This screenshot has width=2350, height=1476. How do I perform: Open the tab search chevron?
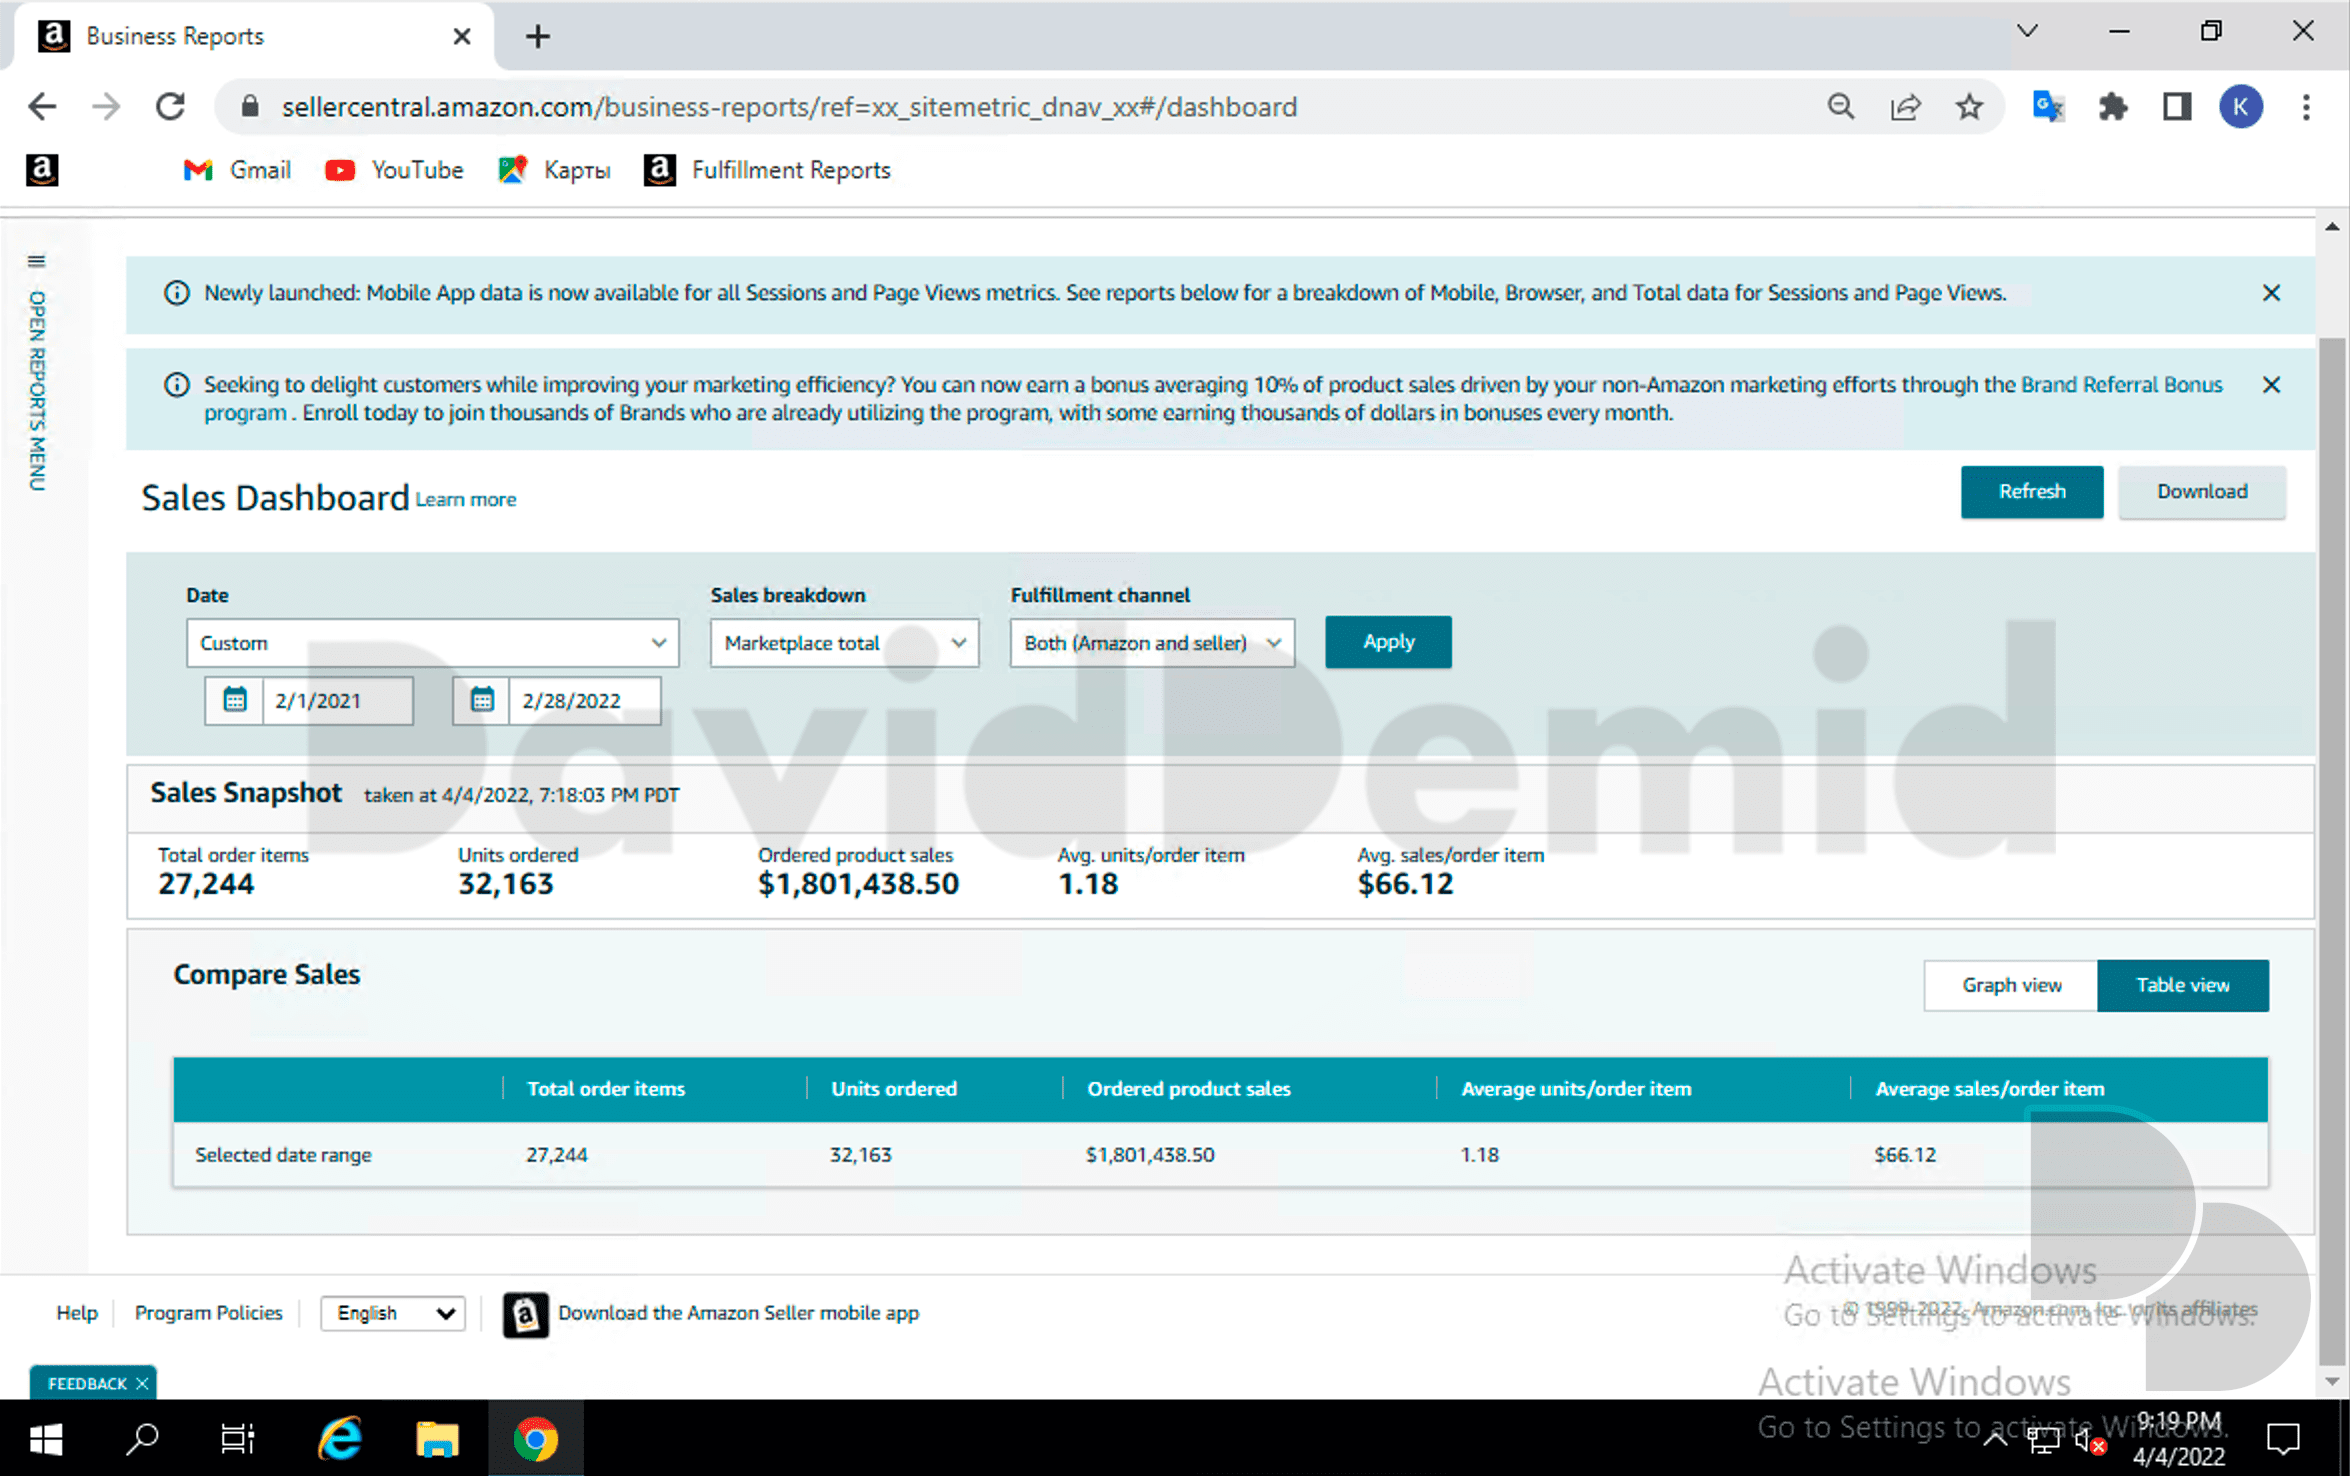[2027, 32]
